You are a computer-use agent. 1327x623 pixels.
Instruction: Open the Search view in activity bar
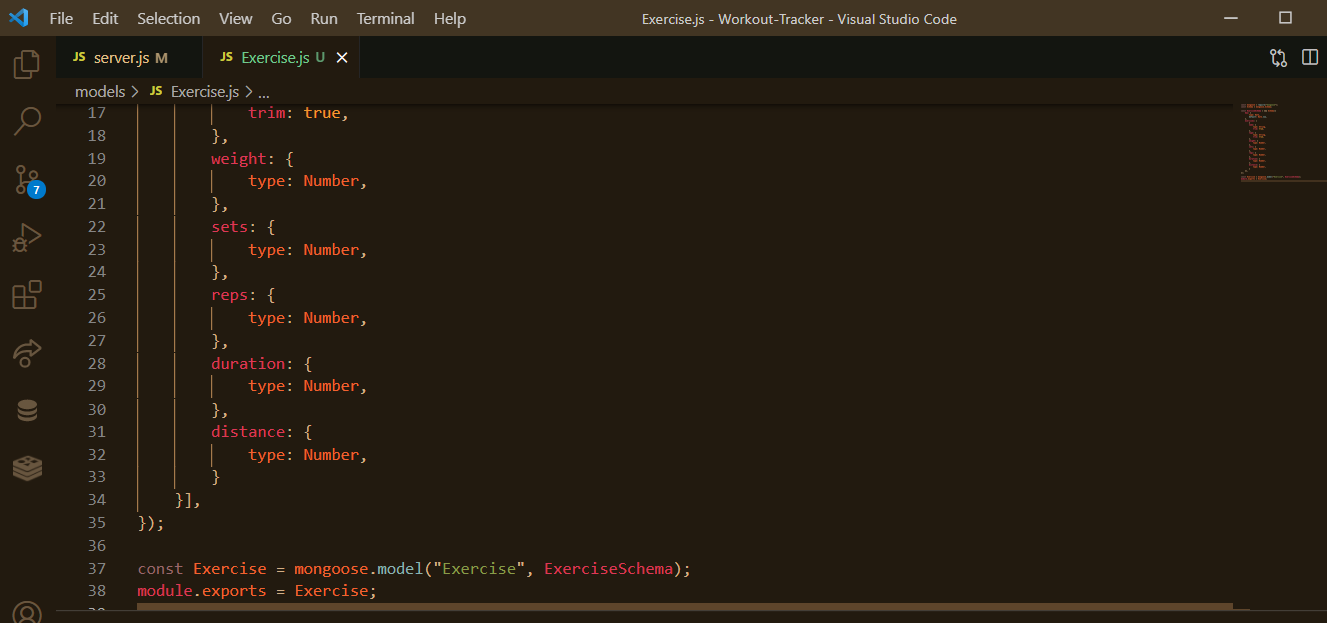(27, 122)
